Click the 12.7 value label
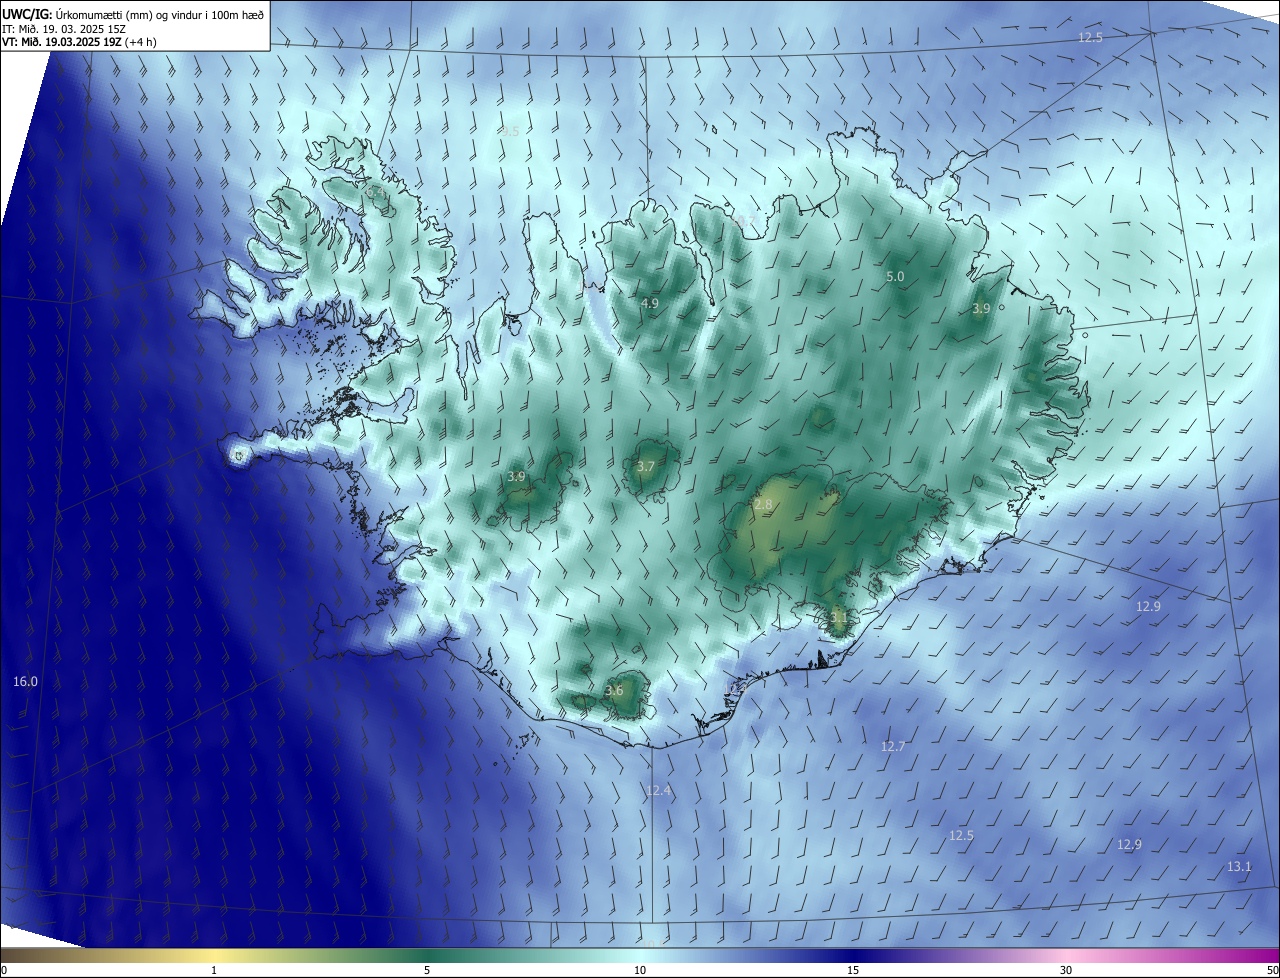Screen dimensions: 1280x978 (893, 746)
